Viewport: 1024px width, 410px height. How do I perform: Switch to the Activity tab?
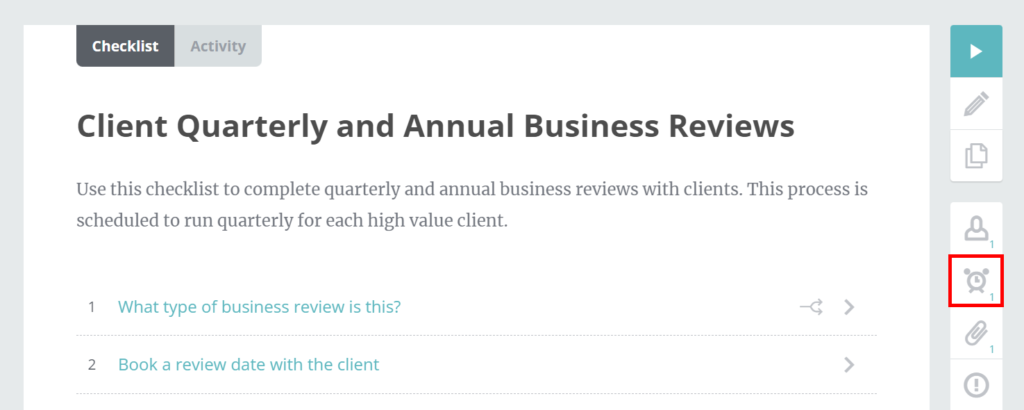tap(218, 46)
